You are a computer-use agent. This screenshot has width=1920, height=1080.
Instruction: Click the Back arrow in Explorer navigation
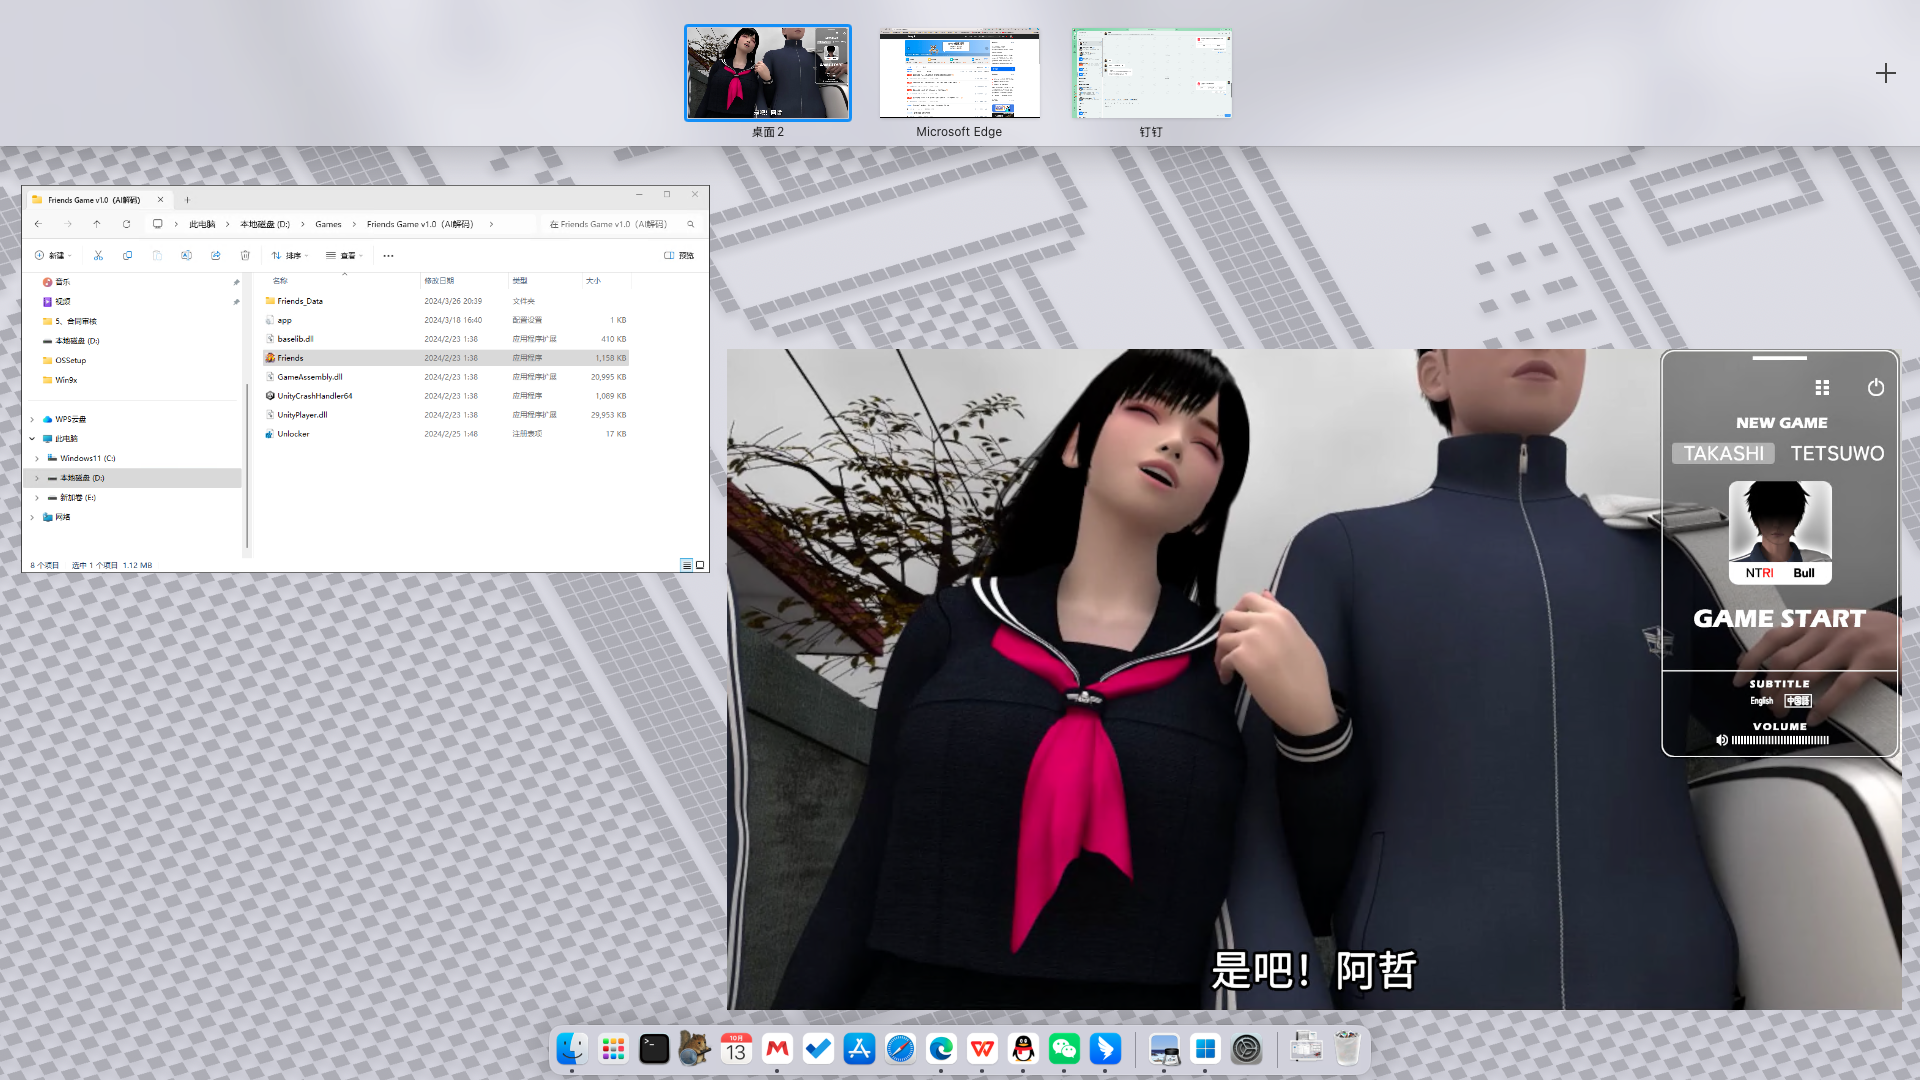tap(38, 224)
